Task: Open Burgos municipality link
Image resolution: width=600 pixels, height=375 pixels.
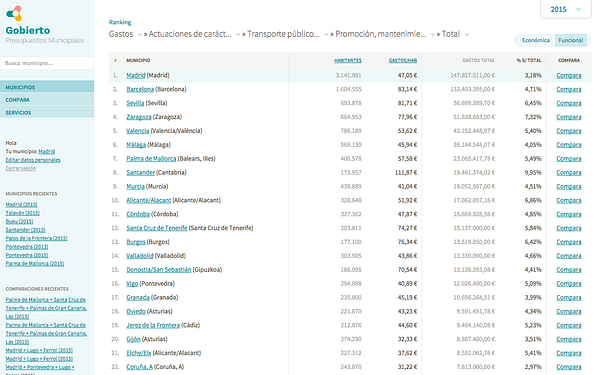Action: pyautogui.click(x=136, y=242)
